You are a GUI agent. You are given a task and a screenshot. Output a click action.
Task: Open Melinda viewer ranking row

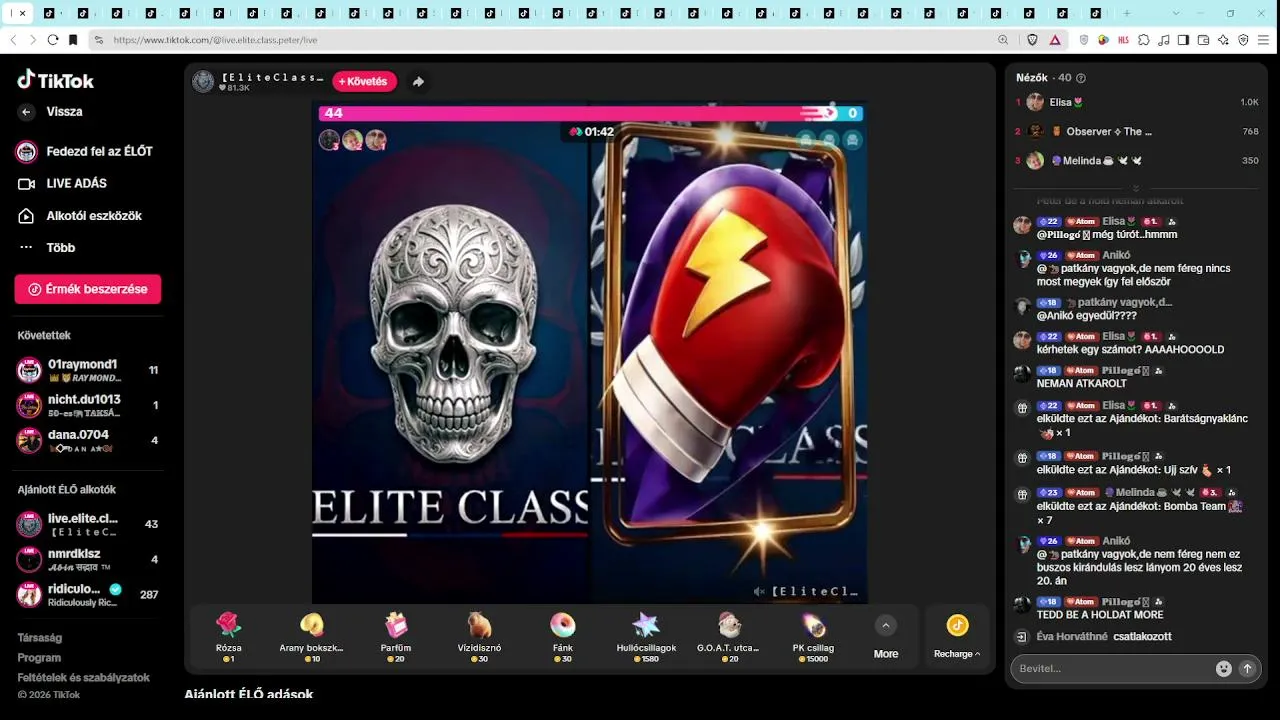[1137, 160]
